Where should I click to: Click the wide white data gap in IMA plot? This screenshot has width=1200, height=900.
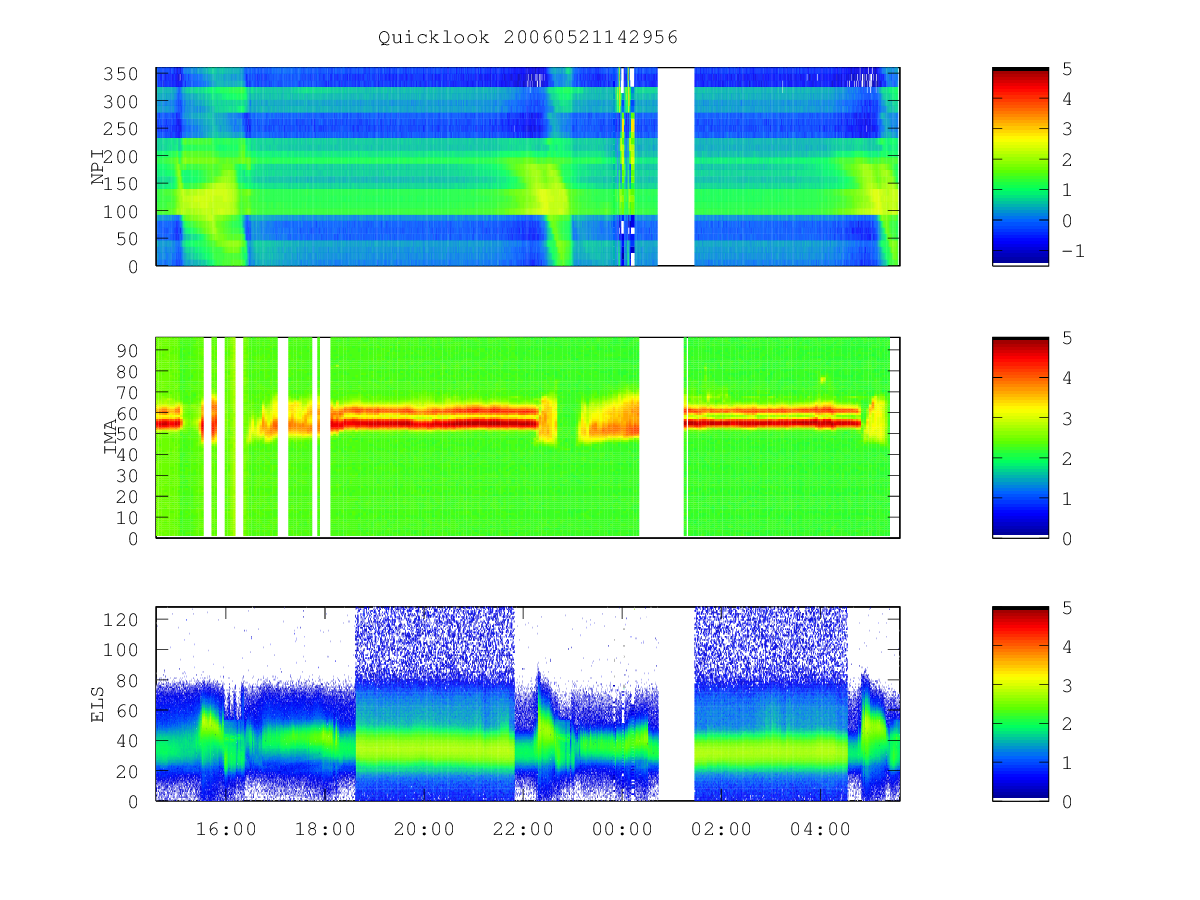click(x=661, y=437)
